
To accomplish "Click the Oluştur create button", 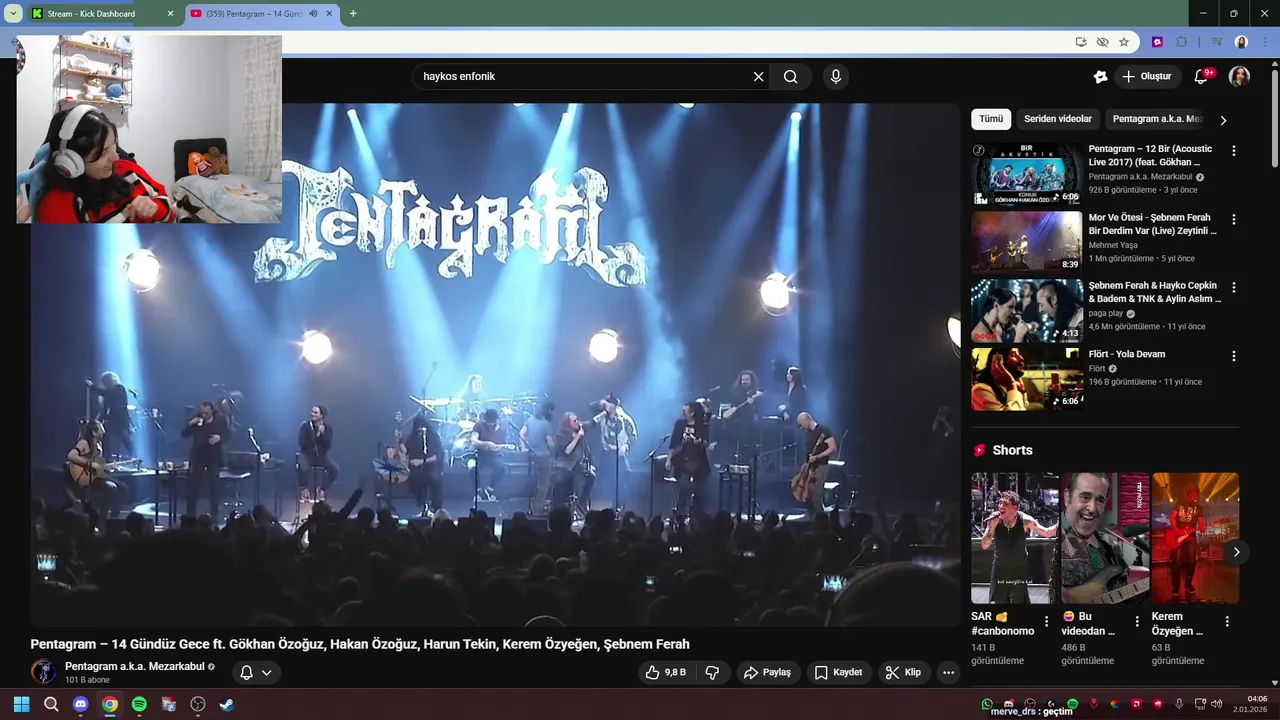I will pos(1147,77).
